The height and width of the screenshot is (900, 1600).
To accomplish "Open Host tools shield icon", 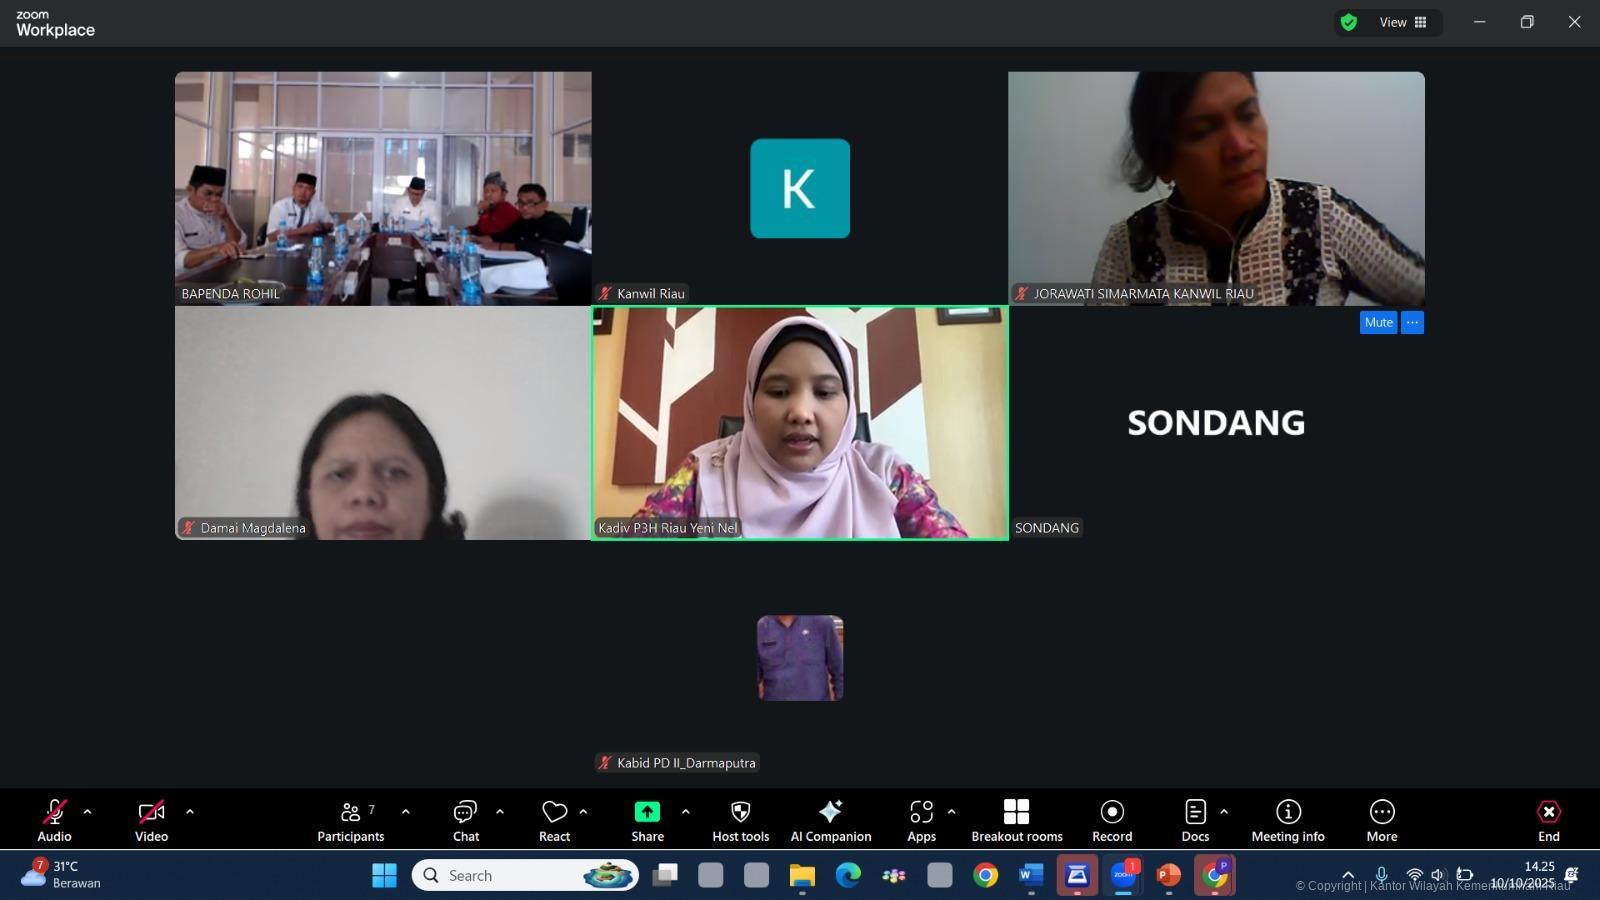I will click(740, 812).
